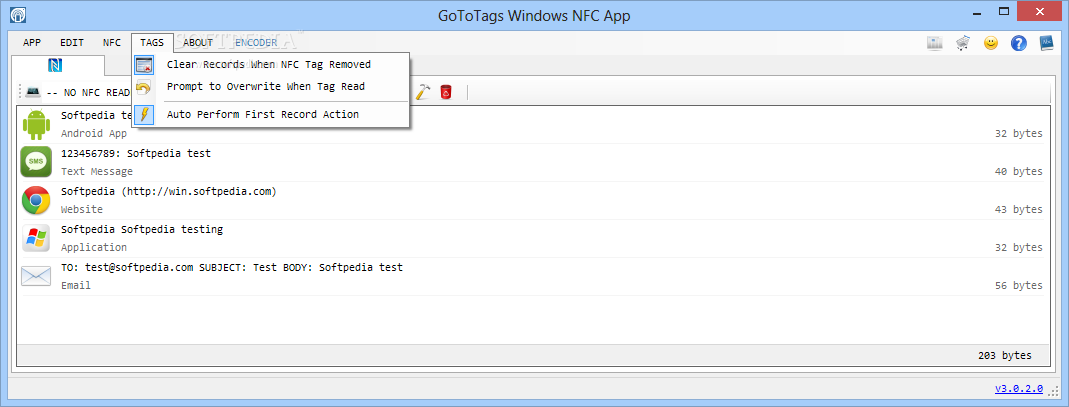Click the Chrome website record icon
This screenshot has width=1069, height=407.
(35, 200)
